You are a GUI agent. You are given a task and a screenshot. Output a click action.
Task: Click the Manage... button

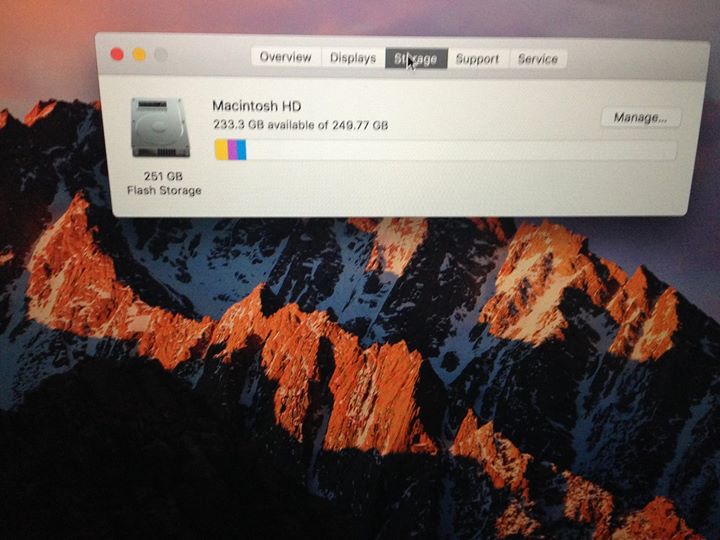pyautogui.click(x=641, y=118)
